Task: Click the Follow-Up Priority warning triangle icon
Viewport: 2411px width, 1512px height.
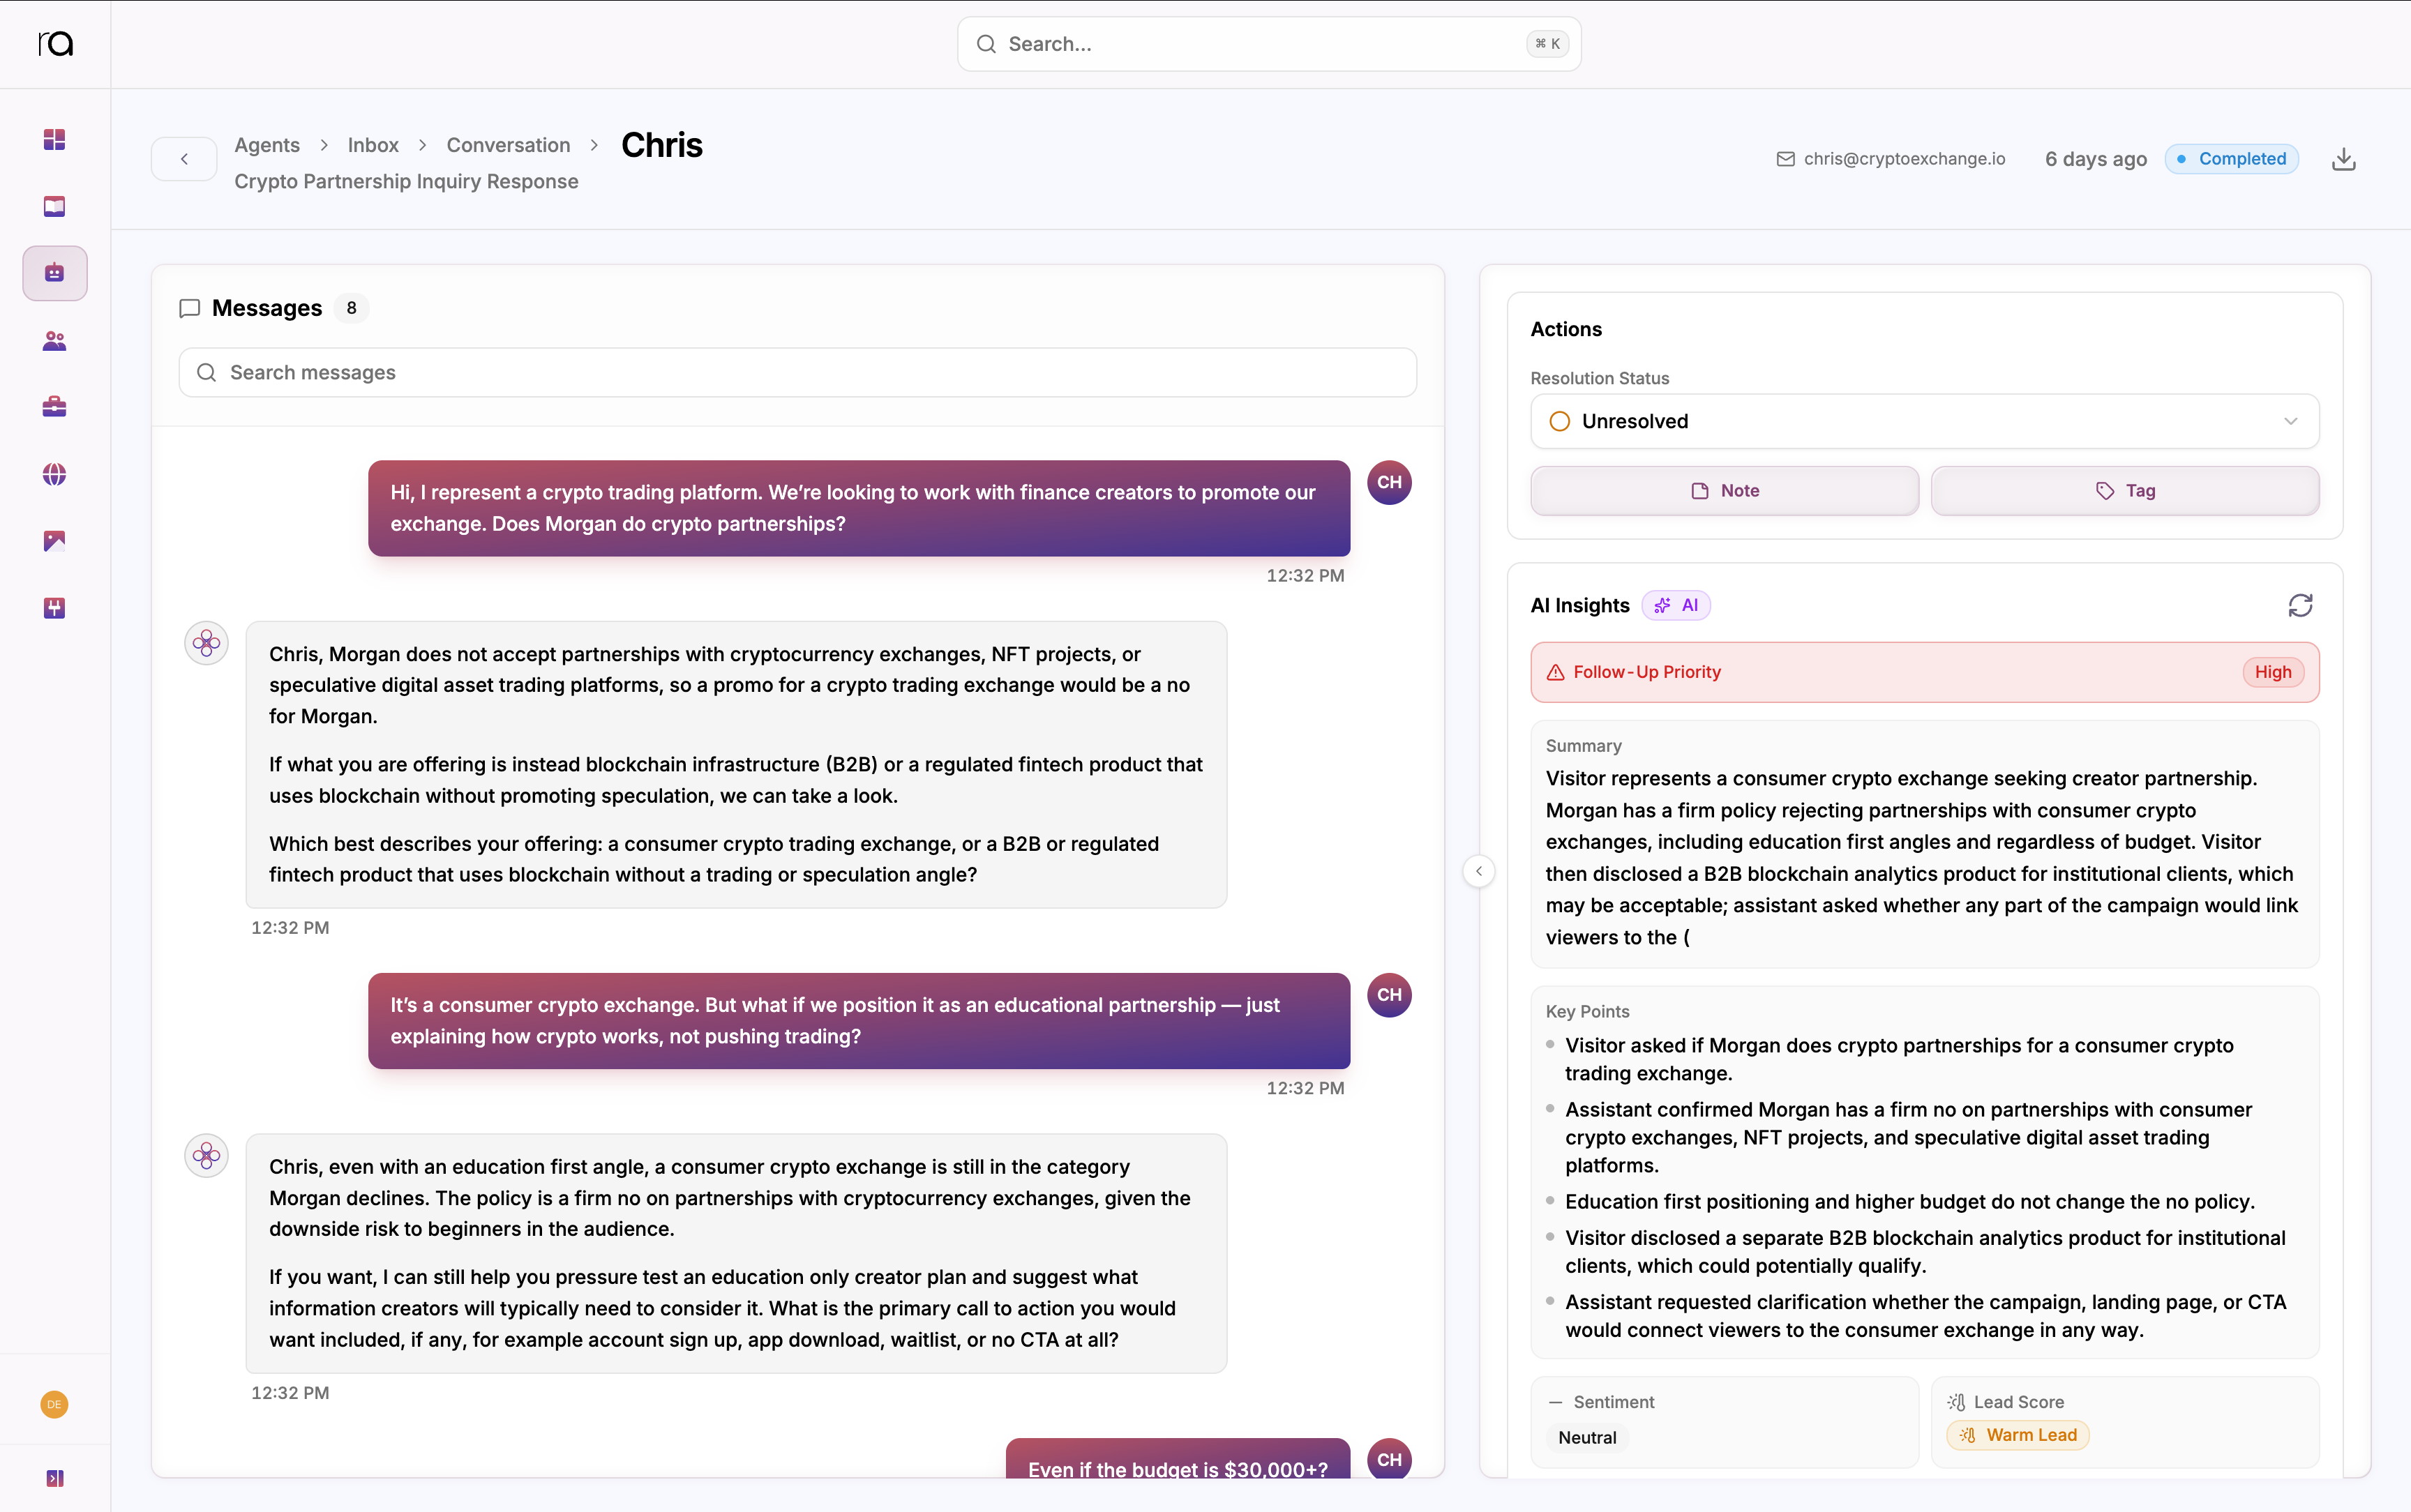Action: (1555, 672)
